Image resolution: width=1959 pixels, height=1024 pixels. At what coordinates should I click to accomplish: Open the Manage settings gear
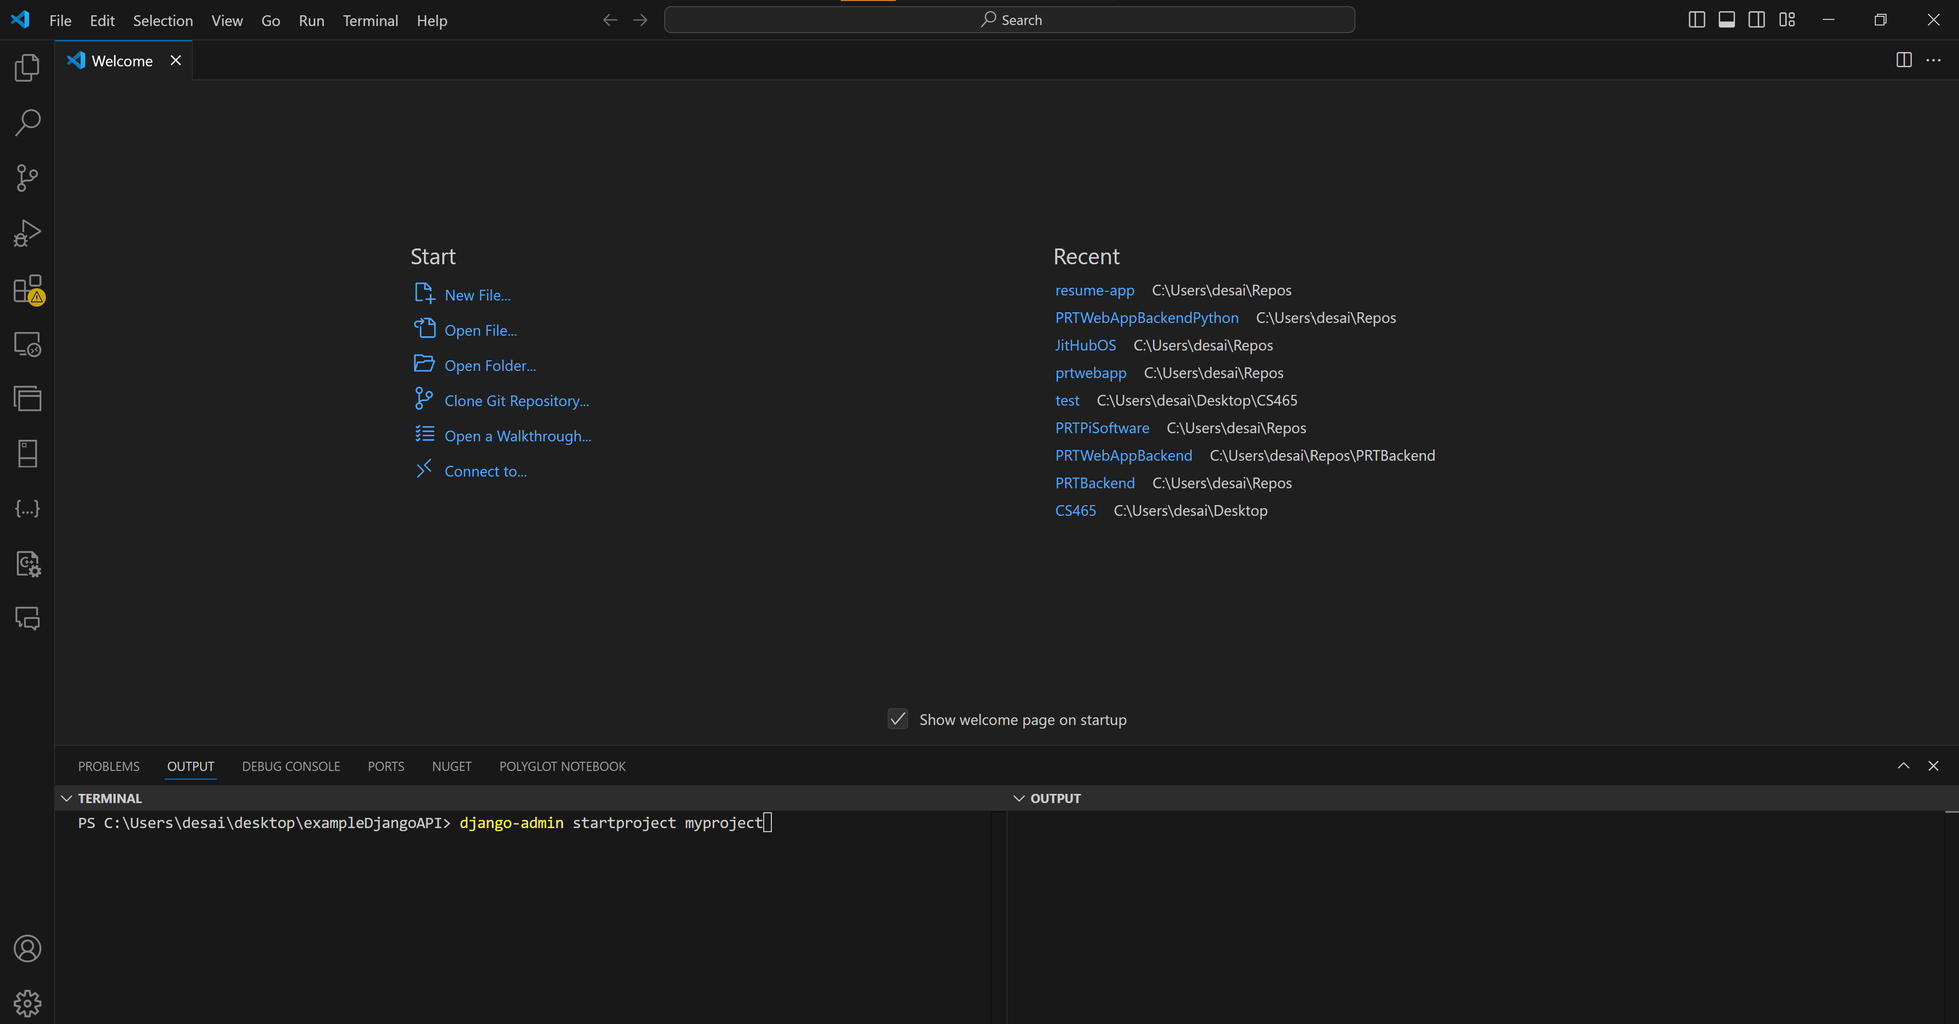27,1002
